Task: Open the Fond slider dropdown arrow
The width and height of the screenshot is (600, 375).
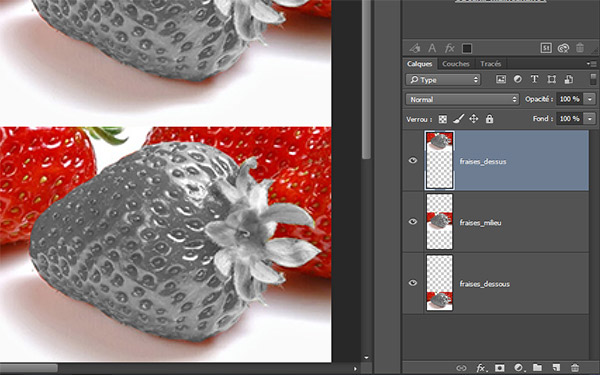Action: [590, 119]
